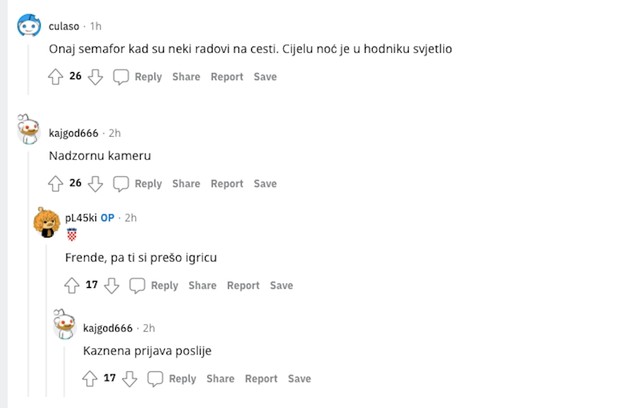Report culaso's semafor comment
The height and width of the screenshot is (408, 640).
tap(227, 77)
